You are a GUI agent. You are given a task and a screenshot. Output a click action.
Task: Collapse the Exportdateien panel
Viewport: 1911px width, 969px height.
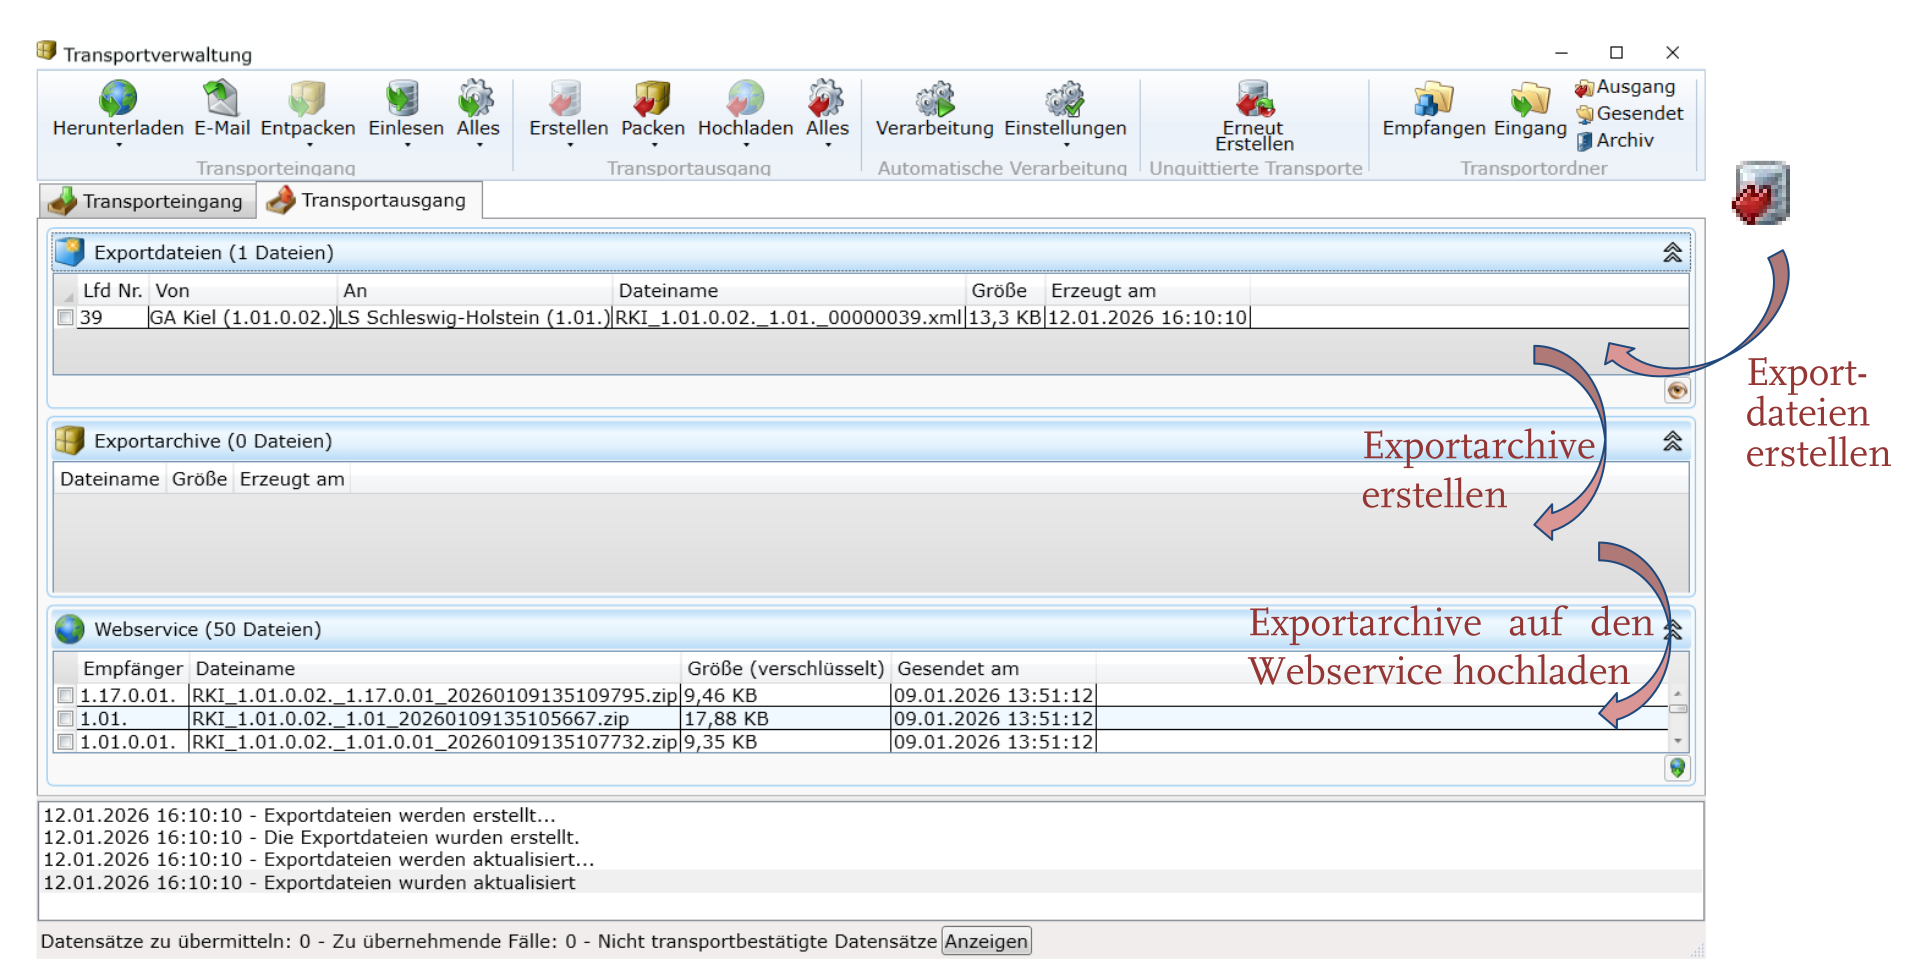pos(1672,253)
